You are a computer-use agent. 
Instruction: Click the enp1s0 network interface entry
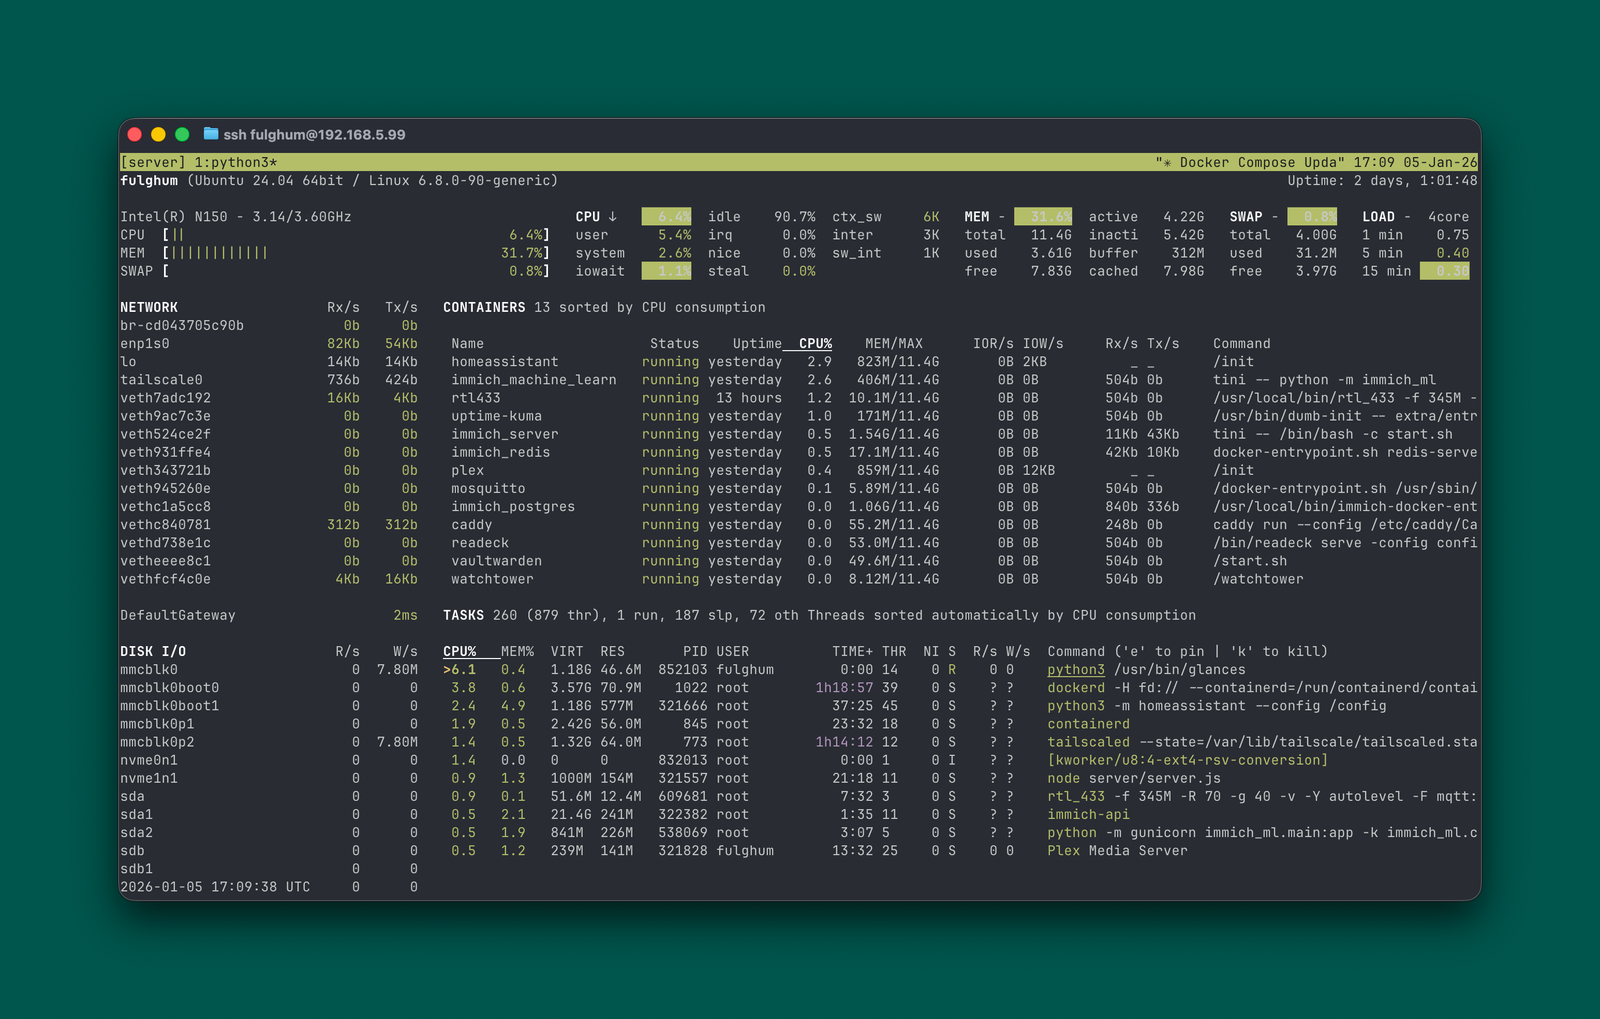[148, 343]
